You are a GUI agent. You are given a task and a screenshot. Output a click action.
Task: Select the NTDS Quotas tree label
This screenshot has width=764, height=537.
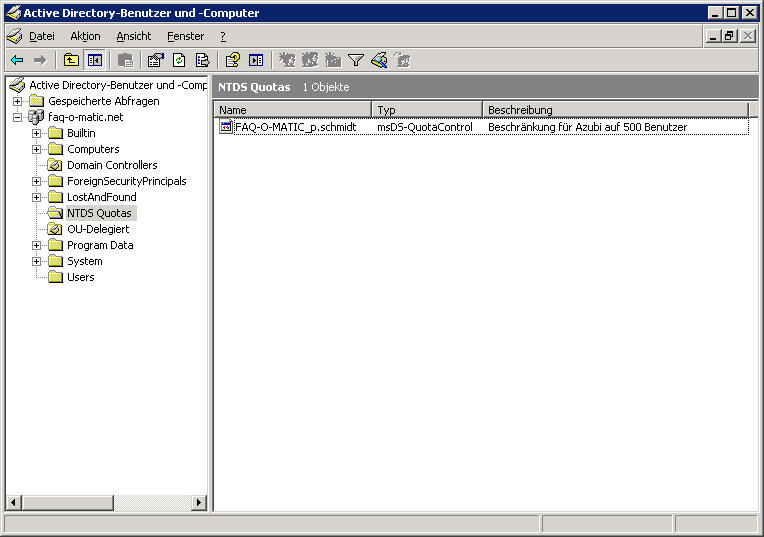click(99, 213)
